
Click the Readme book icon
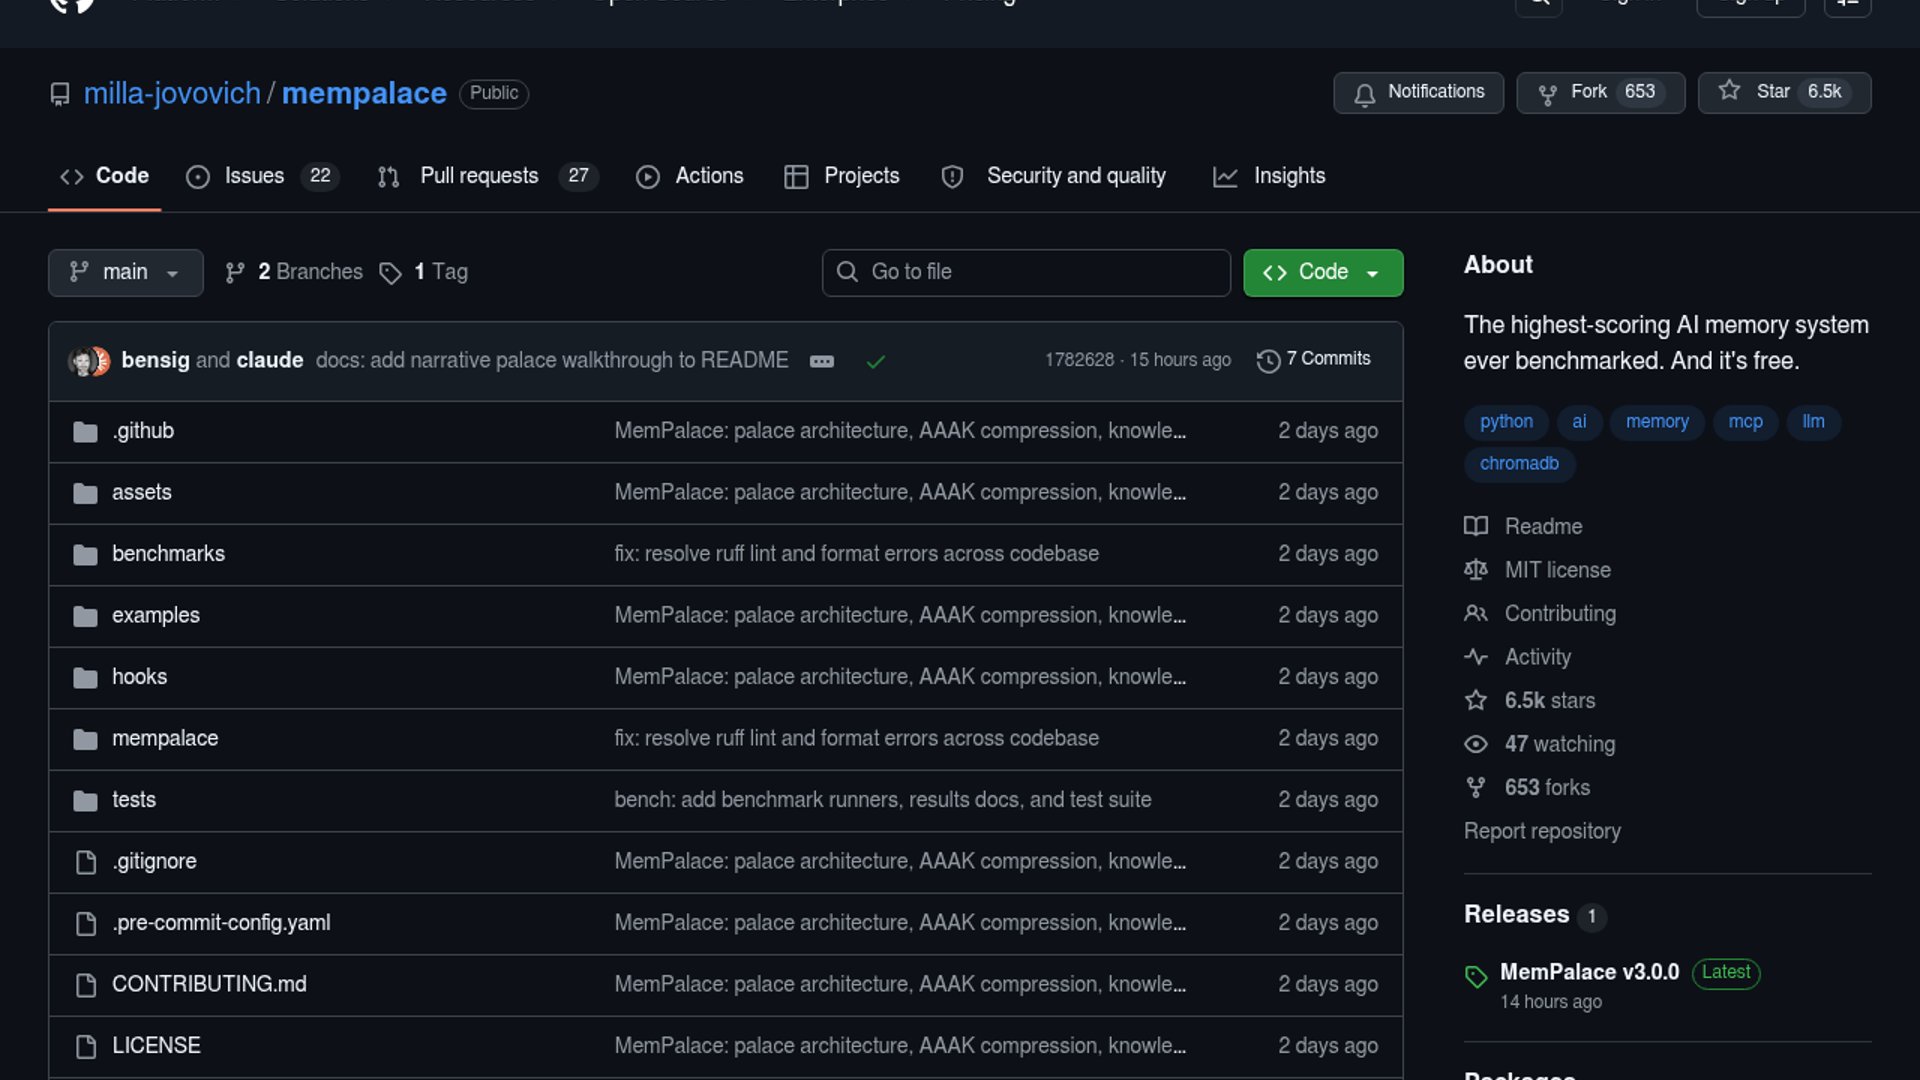point(1476,527)
